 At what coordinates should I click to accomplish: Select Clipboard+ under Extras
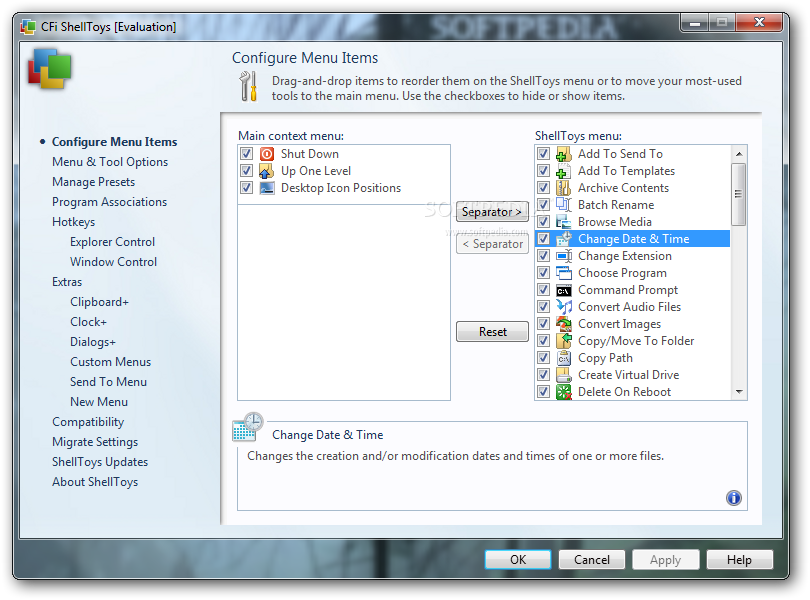99,302
